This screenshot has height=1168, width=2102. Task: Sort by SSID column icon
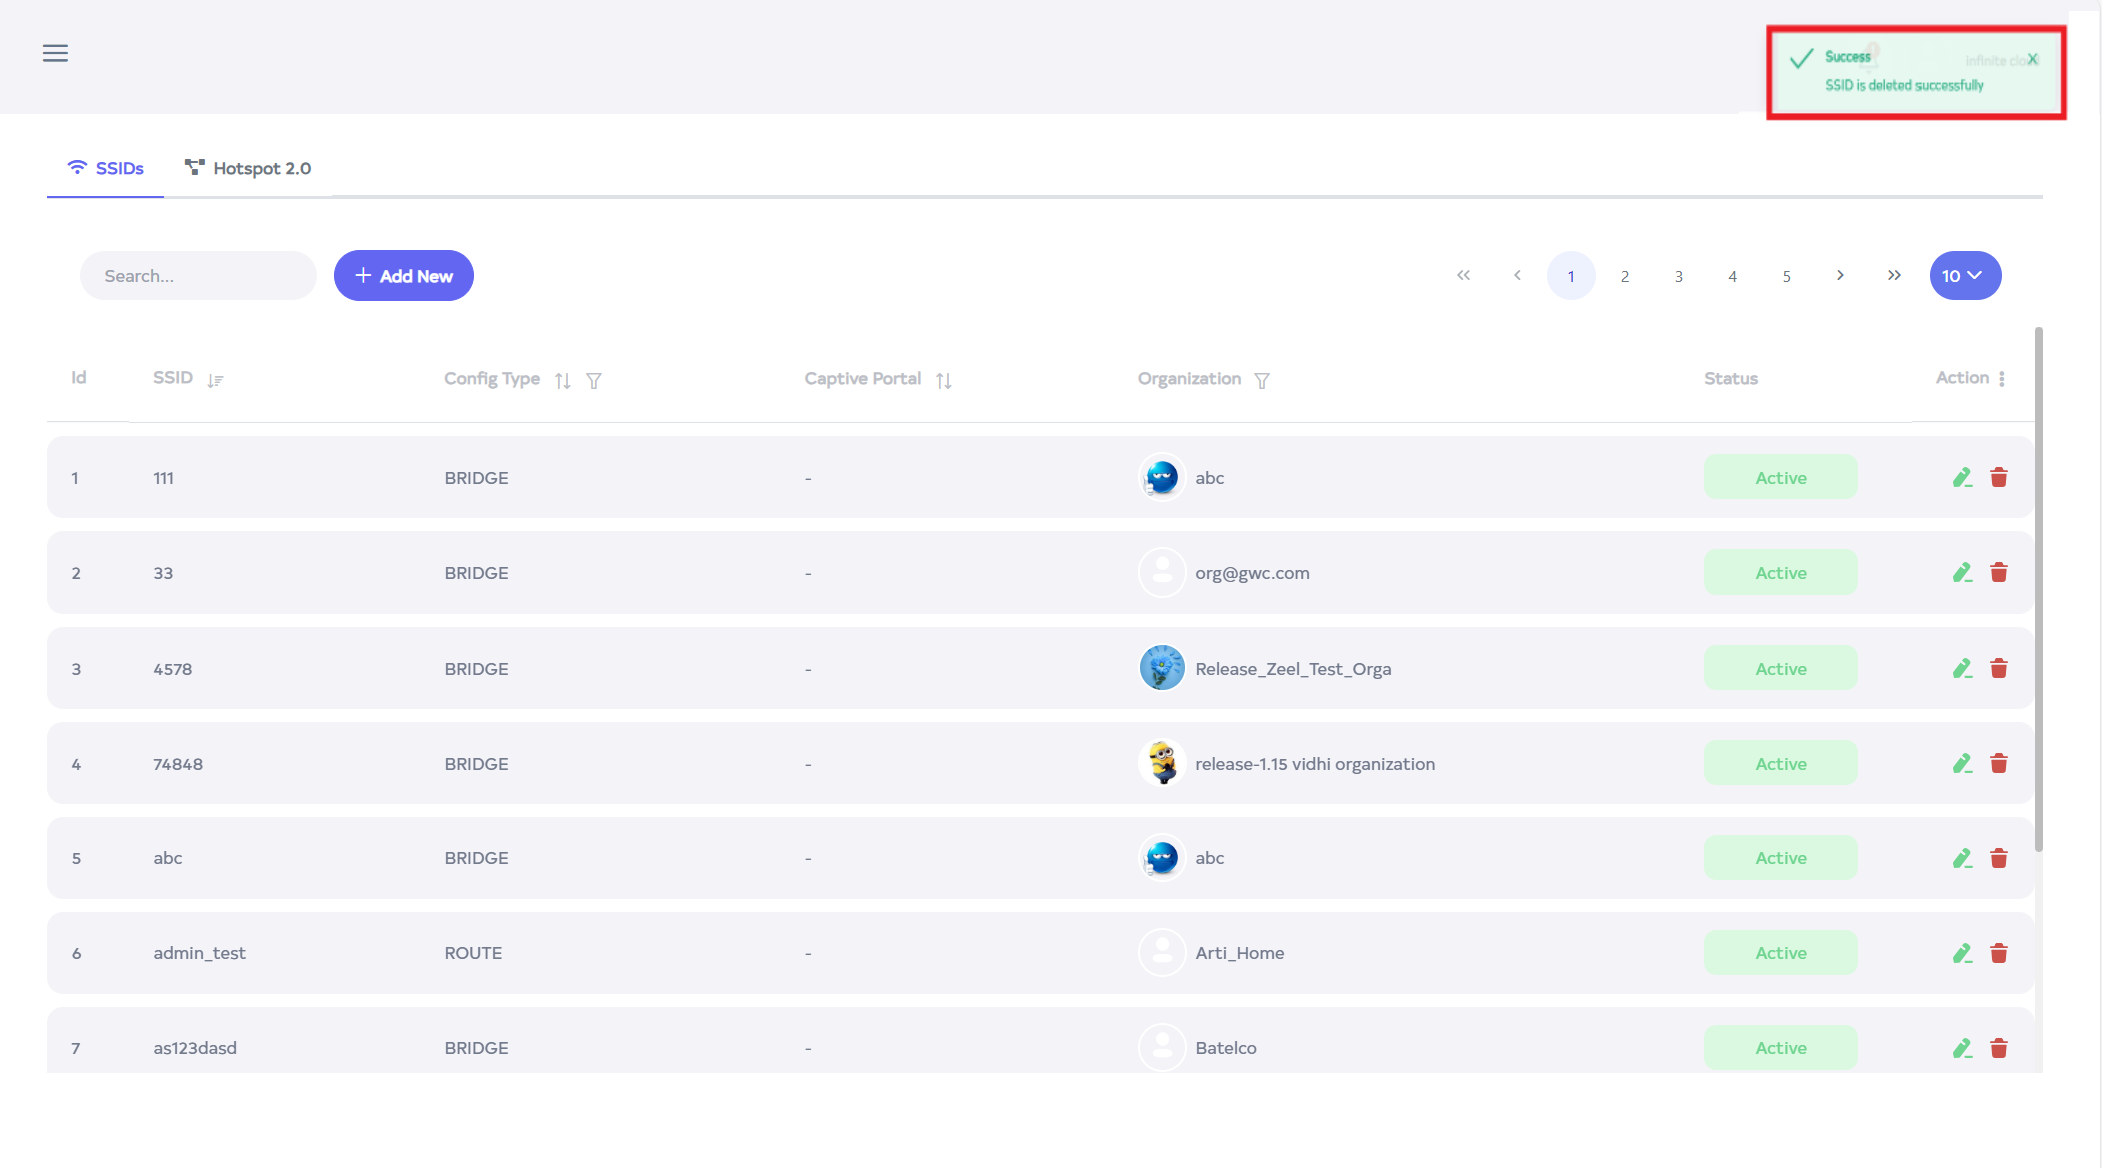coord(215,380)
